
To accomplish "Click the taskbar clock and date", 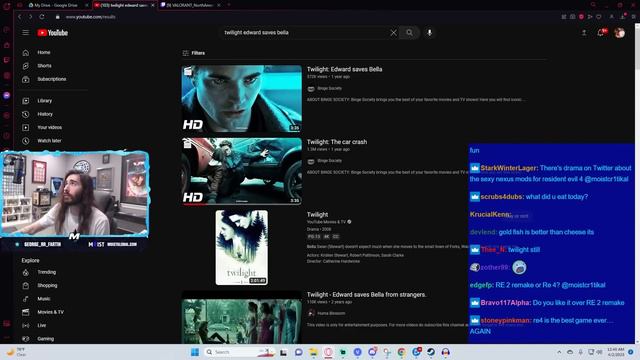I will (x=616, y=352).
